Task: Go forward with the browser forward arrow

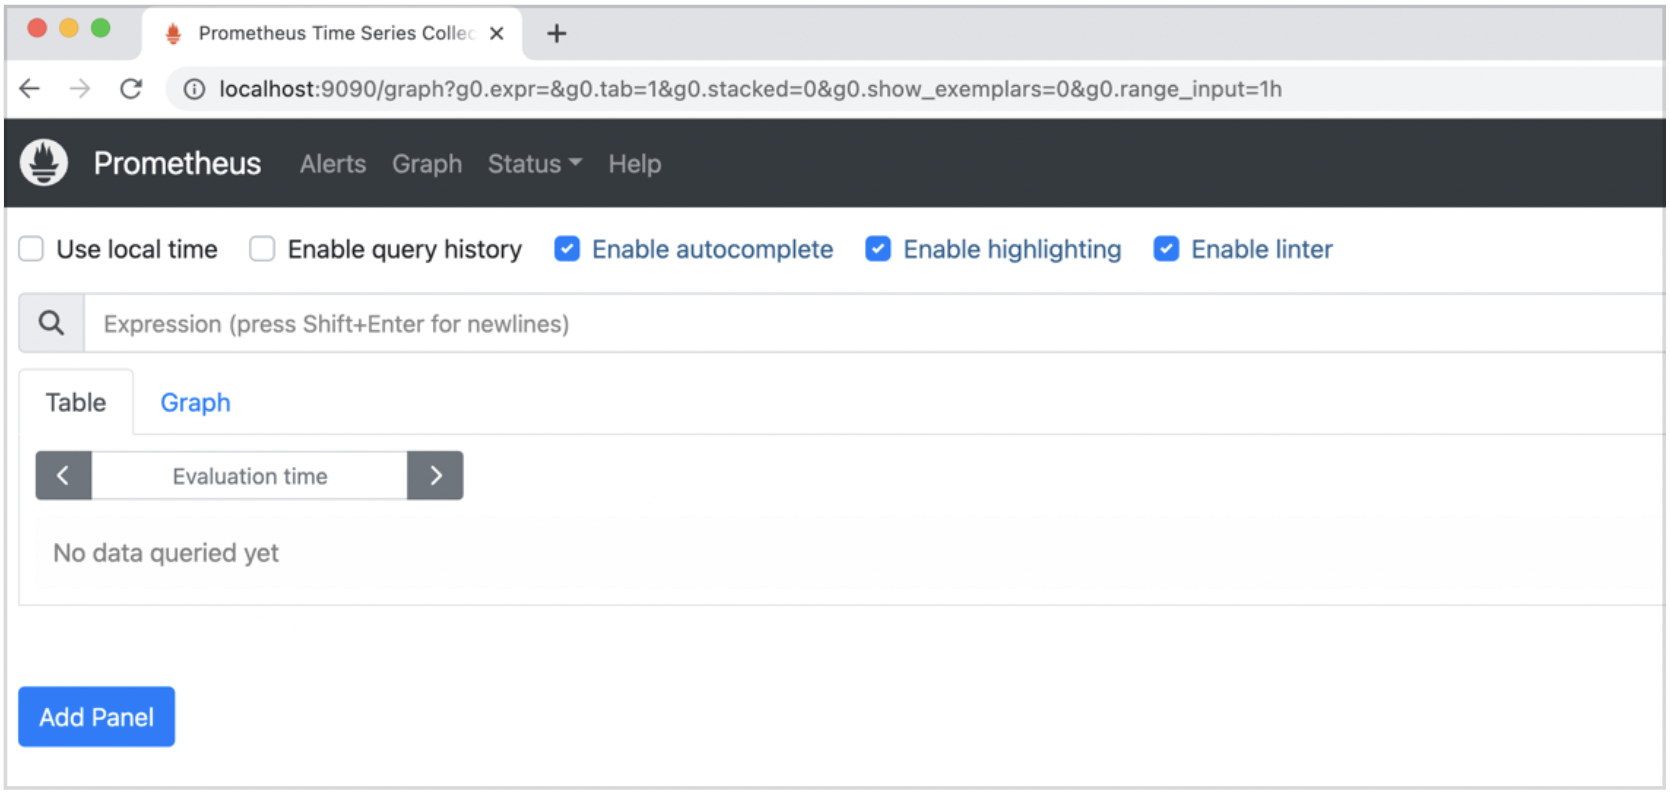Action: tap(80, 89)
